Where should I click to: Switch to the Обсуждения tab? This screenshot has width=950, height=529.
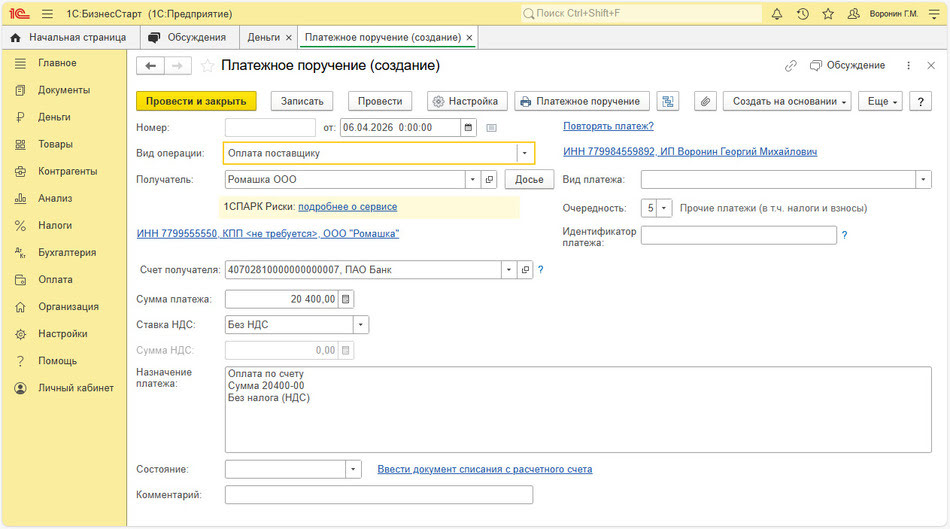[189, 37]
